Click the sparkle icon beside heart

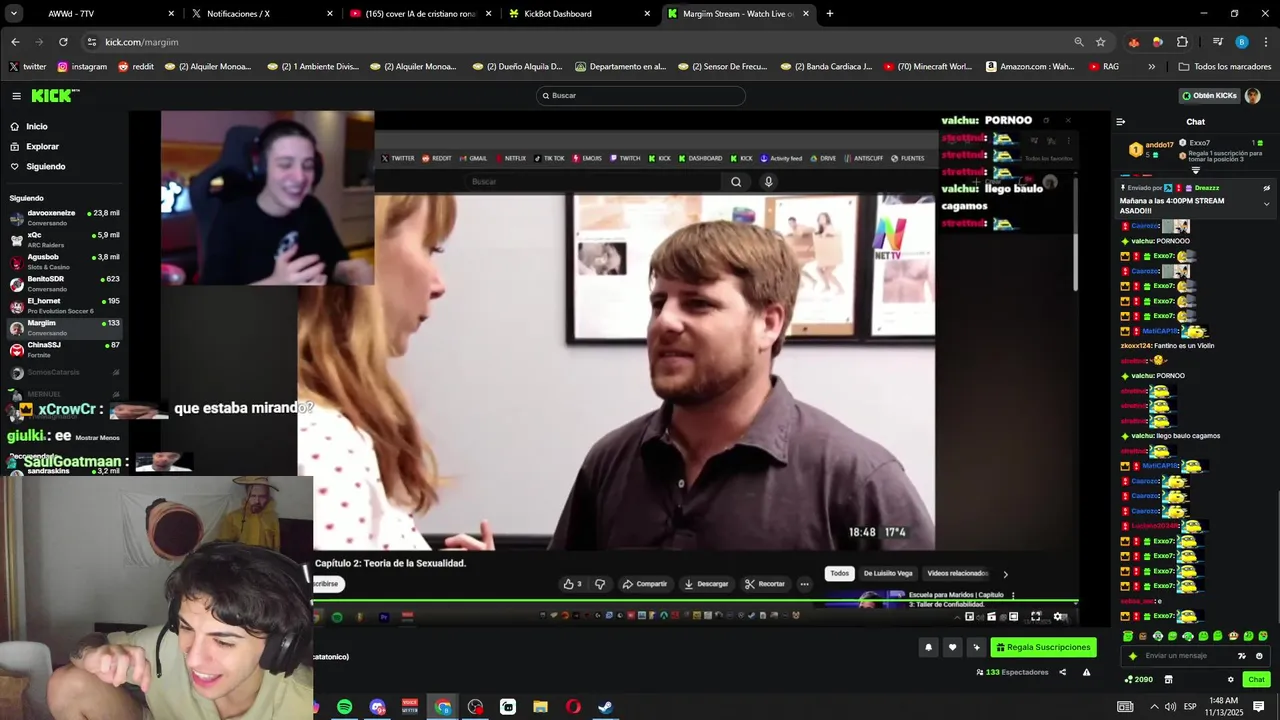[976, 647]
